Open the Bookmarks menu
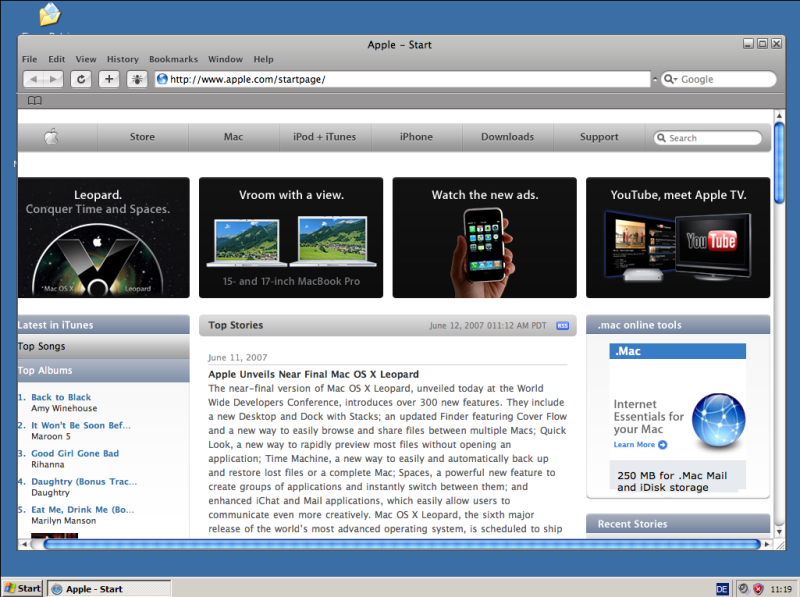800x597 pixels. click(x=173, y=59)
